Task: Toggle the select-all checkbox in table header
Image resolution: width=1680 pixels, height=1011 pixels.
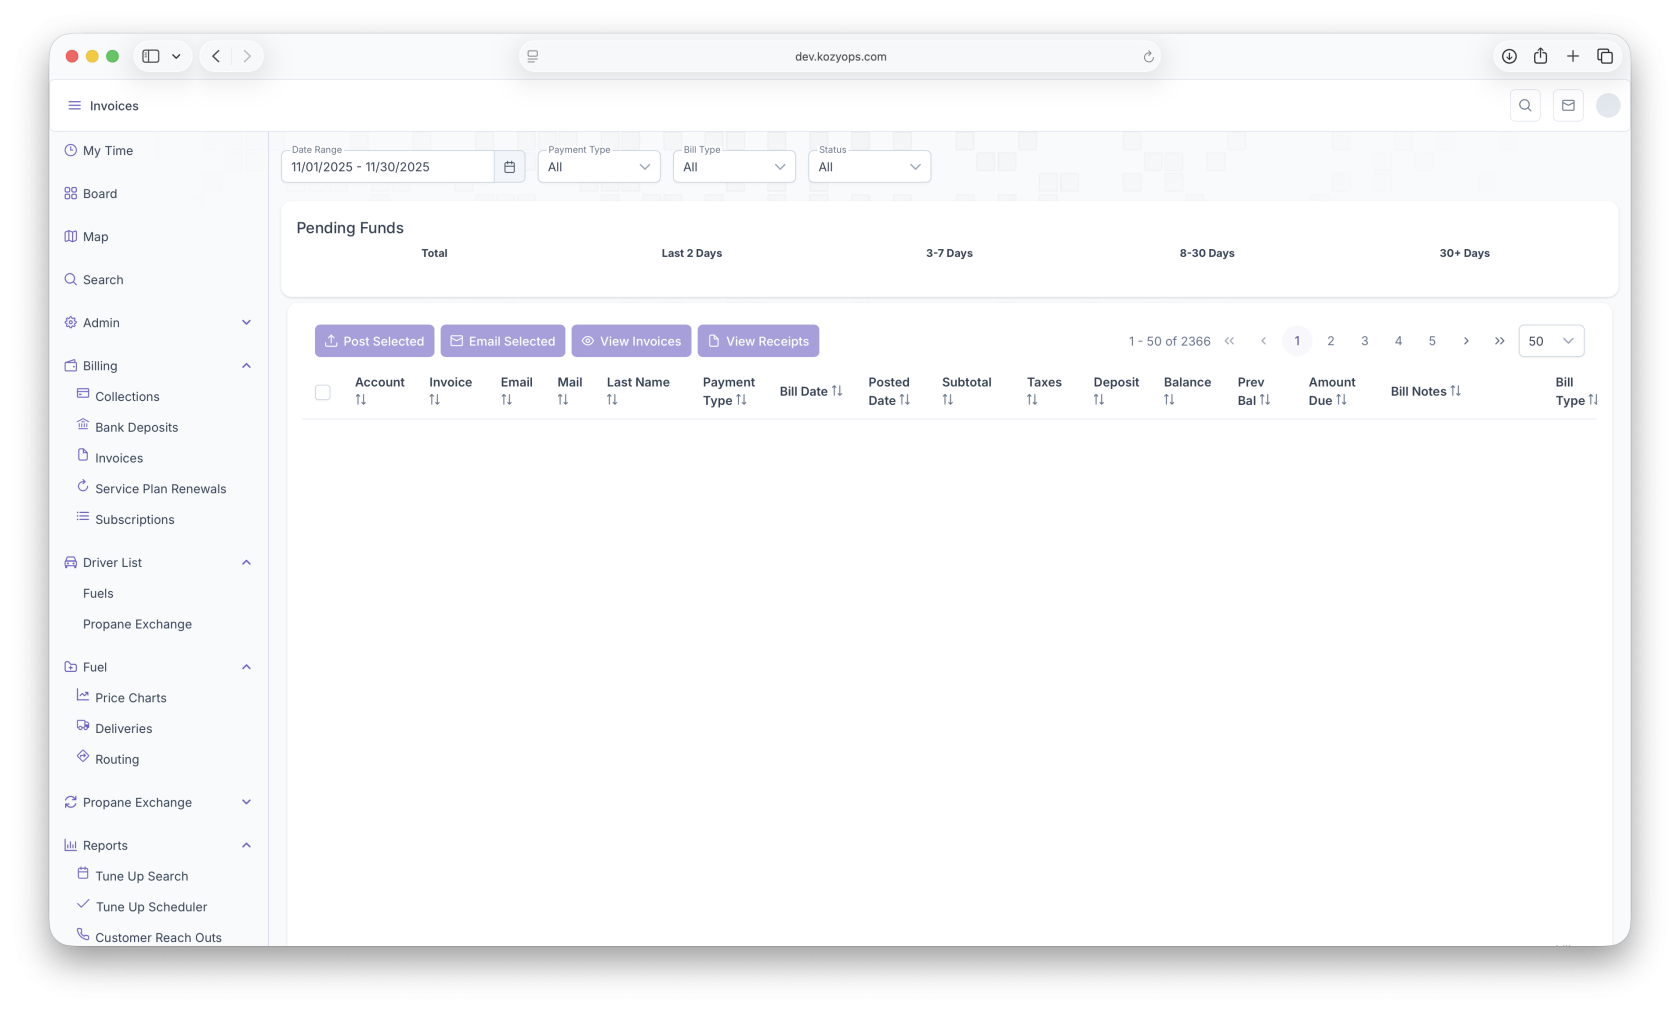Action: tap(323, 392)
